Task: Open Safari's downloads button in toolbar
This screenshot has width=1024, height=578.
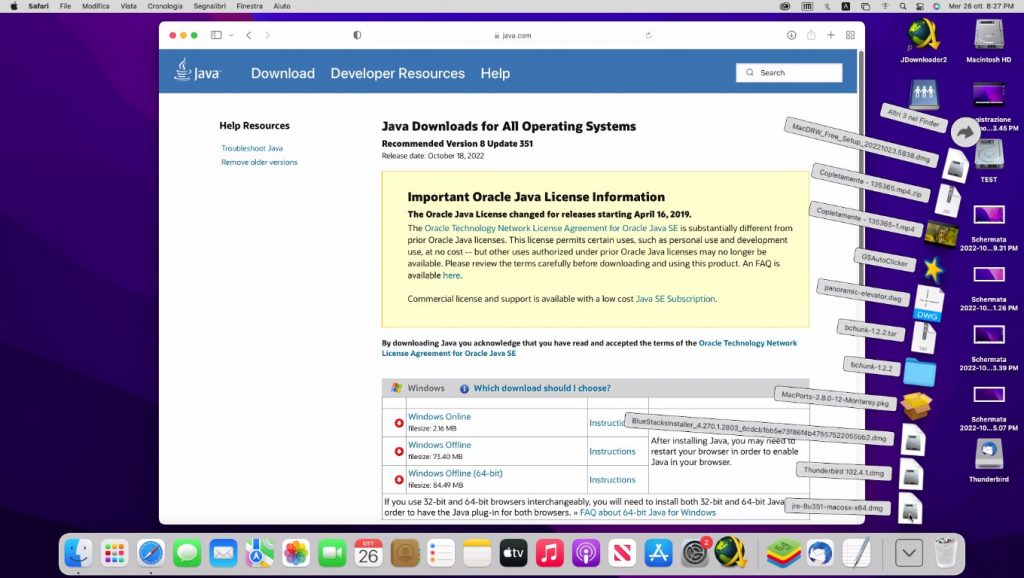Action: pos(791,35)
